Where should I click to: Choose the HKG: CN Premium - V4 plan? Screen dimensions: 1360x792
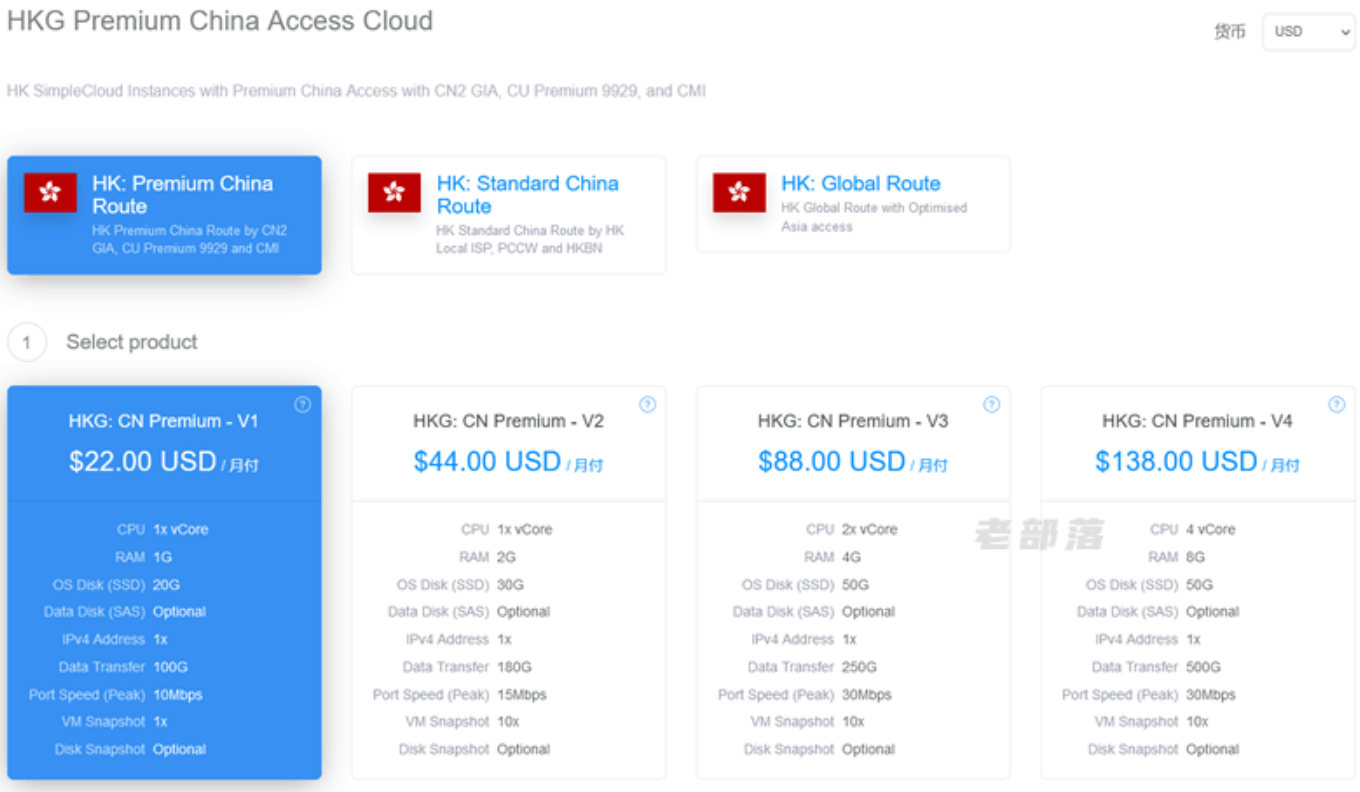tap(1198, 582)
